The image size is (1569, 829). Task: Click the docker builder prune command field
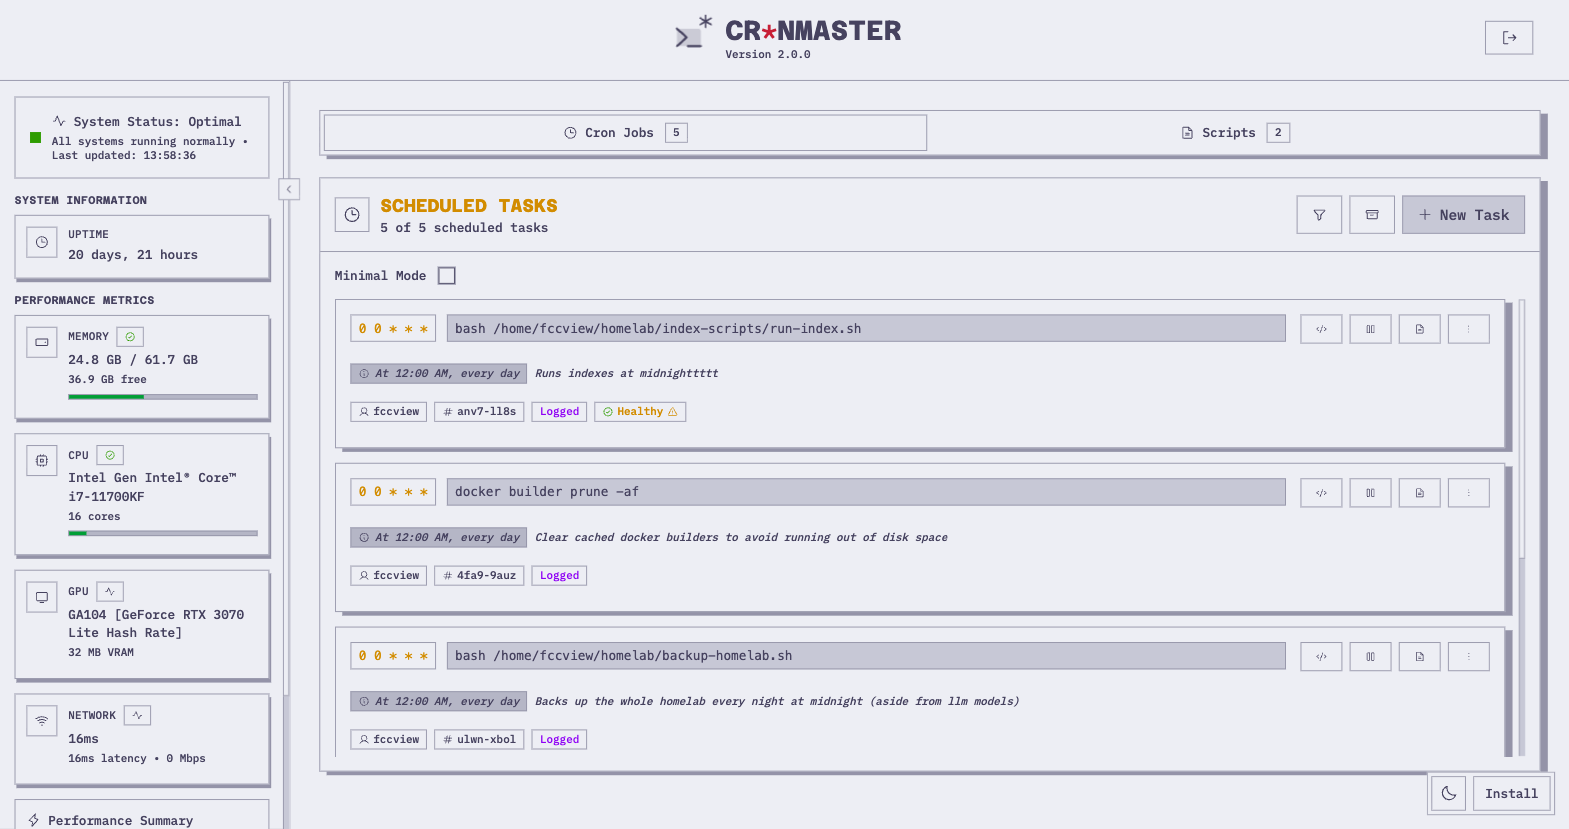click(866, 492)
